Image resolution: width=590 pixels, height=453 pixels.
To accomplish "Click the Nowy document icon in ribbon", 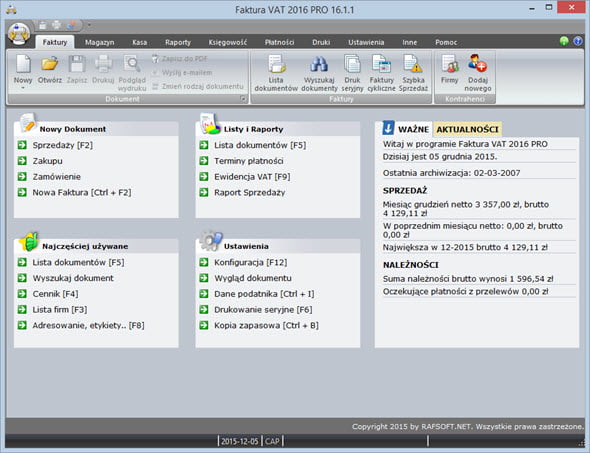I will point(23,64).
